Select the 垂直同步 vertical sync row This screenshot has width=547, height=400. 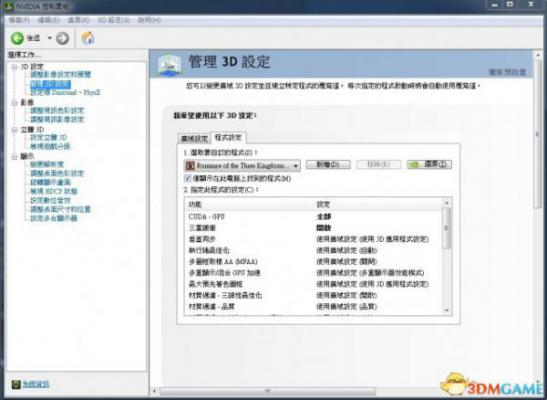coord(313,239)
